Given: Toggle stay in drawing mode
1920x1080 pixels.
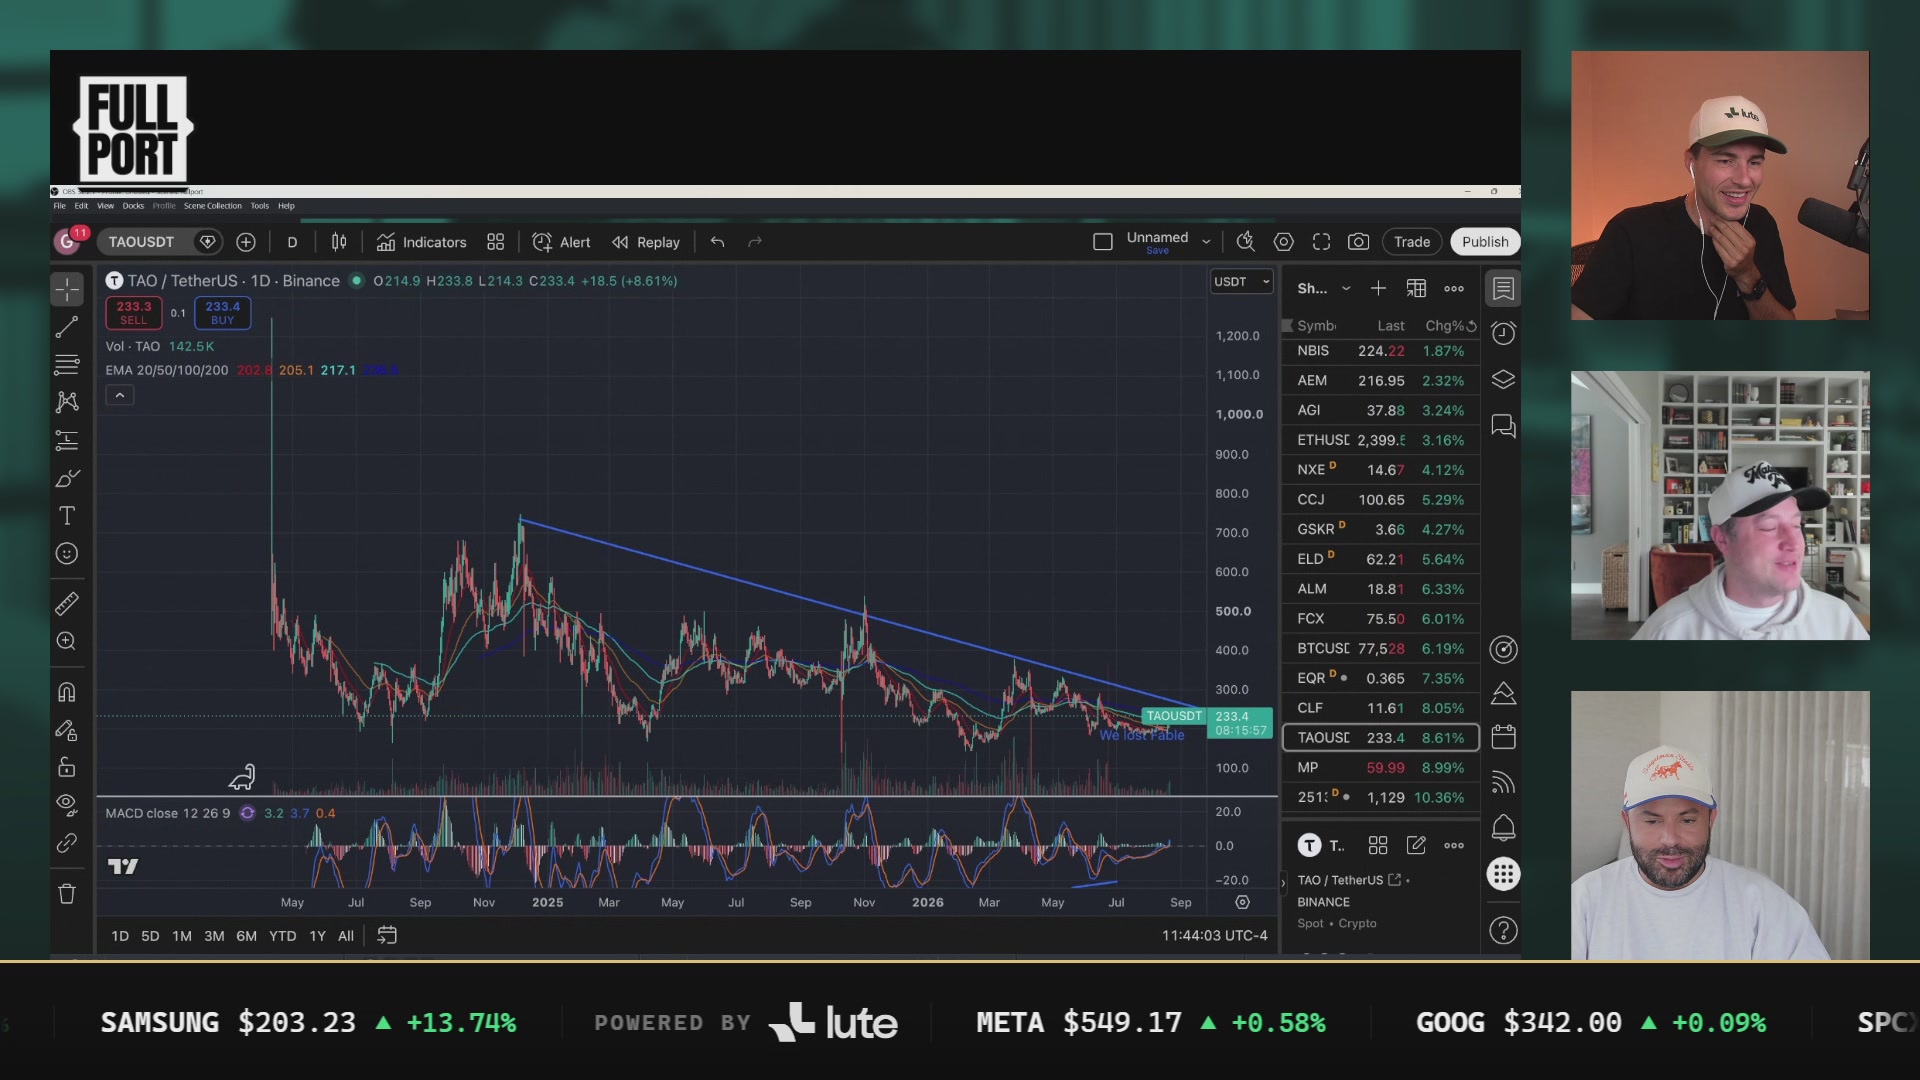Looking at the screenshot, I should click(x=67, y=730).
